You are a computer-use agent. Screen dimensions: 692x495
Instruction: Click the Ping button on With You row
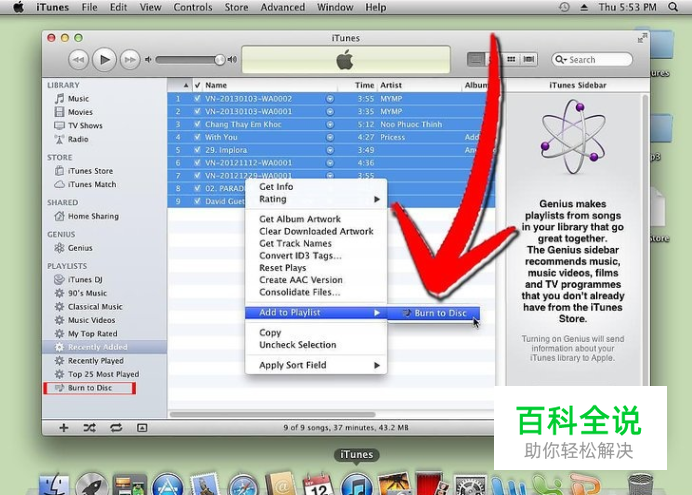pyautogui.click(x=330, y=137)
